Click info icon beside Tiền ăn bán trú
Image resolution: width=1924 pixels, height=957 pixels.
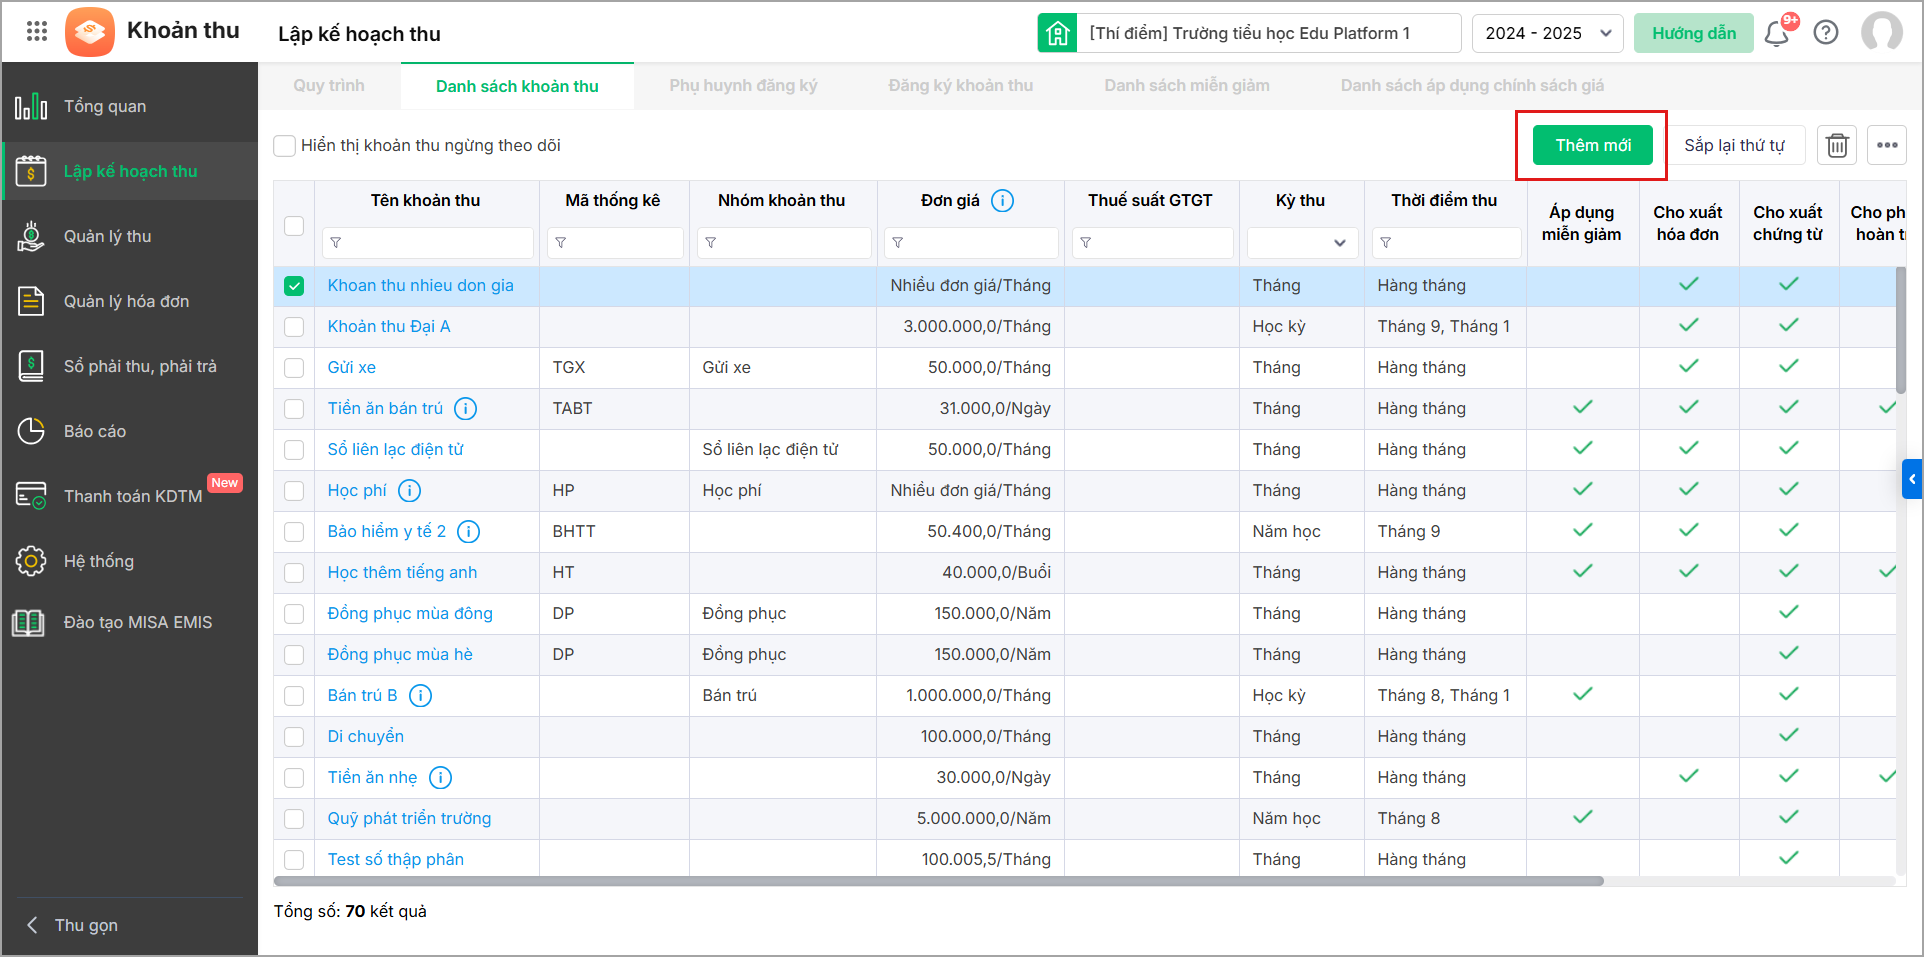466,409
